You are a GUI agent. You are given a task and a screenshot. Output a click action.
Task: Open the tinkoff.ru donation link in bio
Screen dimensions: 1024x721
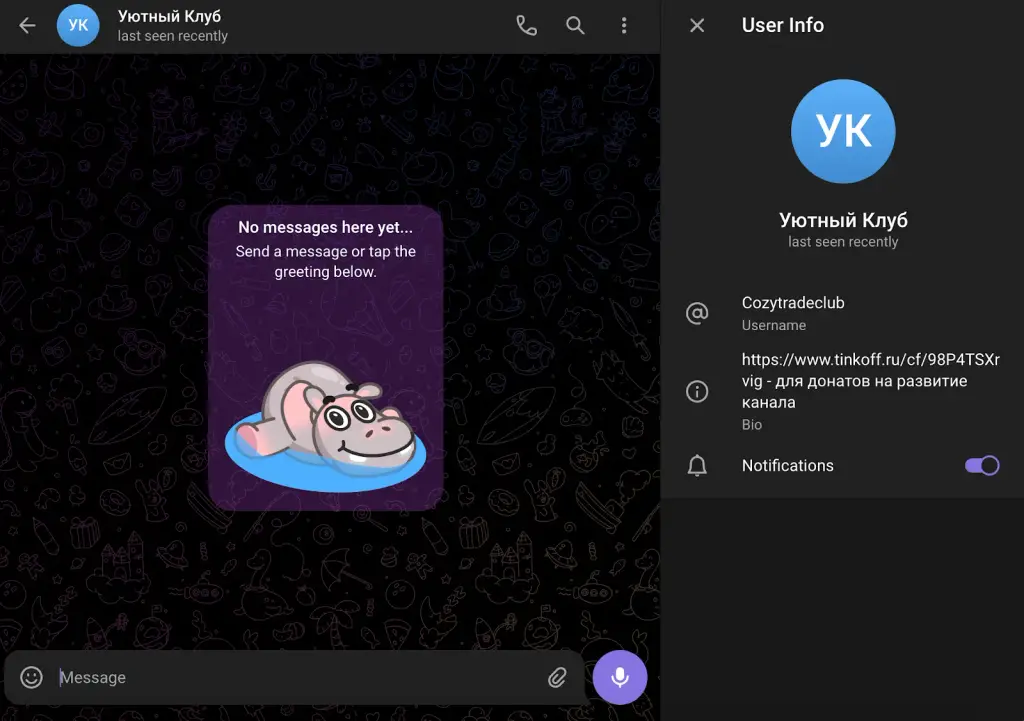coord(871,370)
